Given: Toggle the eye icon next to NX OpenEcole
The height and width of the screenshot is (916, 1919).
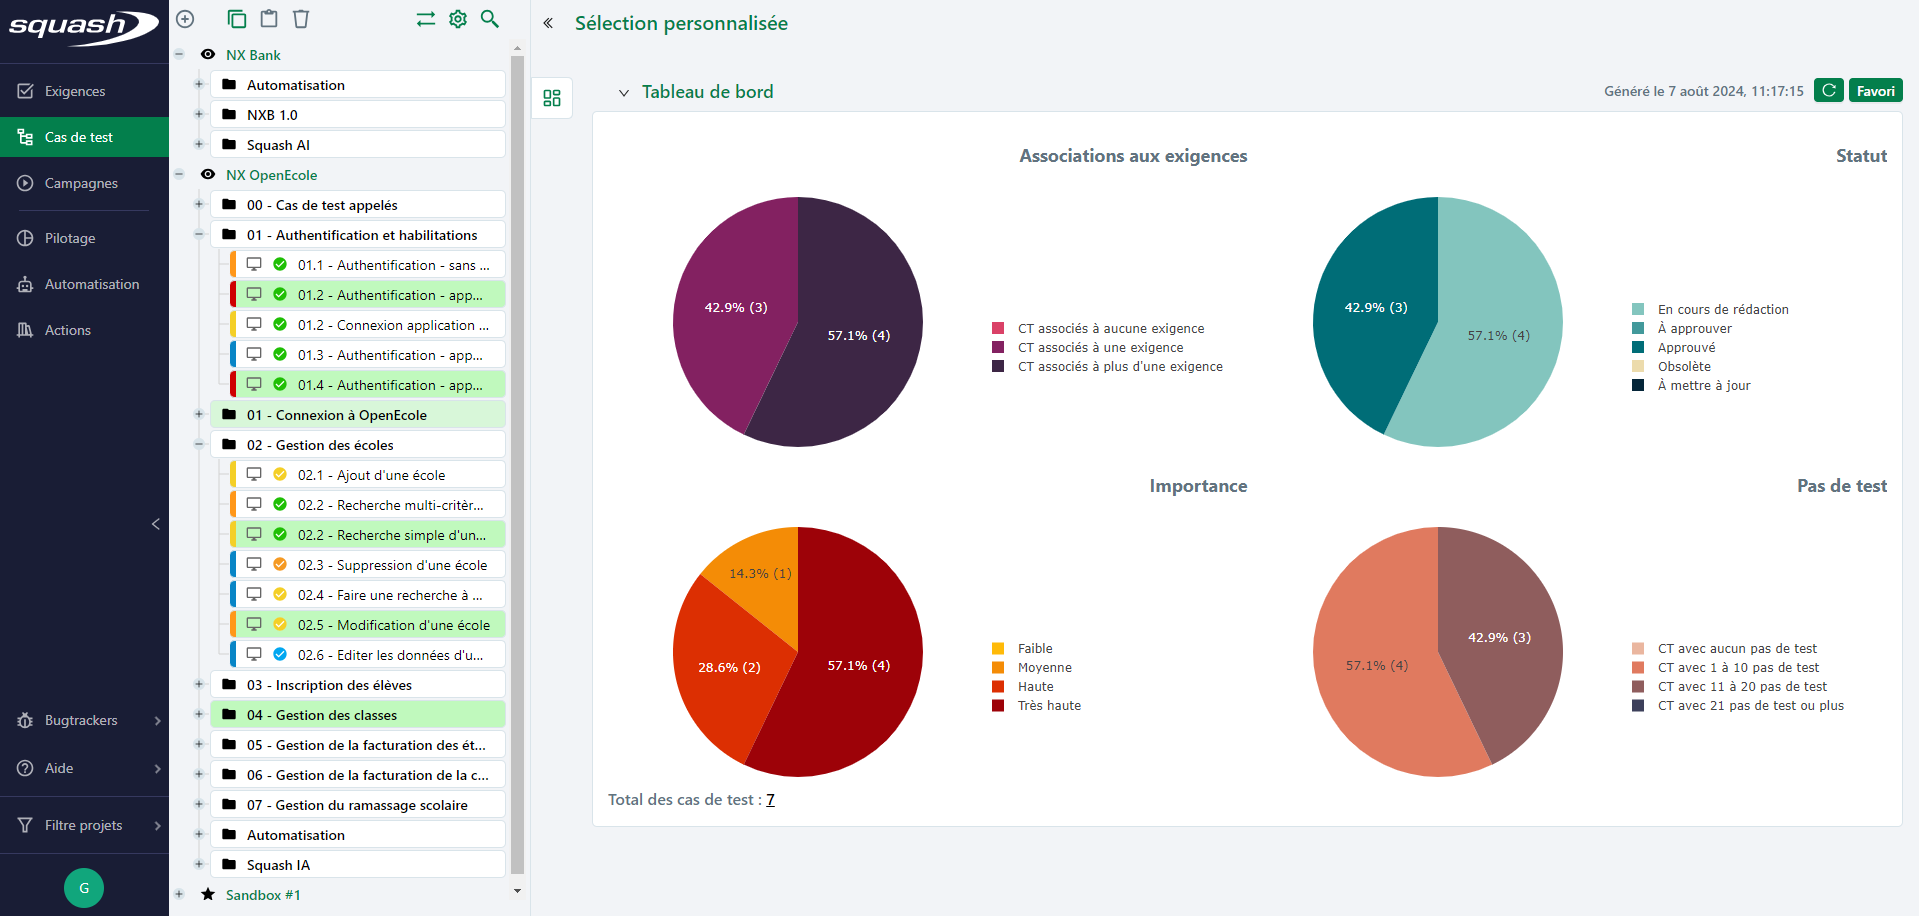Looking at the screenshot, I should click(x=208, y=175).
